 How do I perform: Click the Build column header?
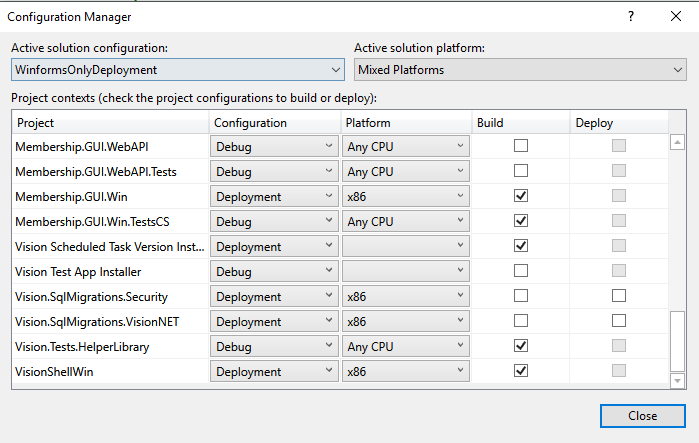pos(520,122)
